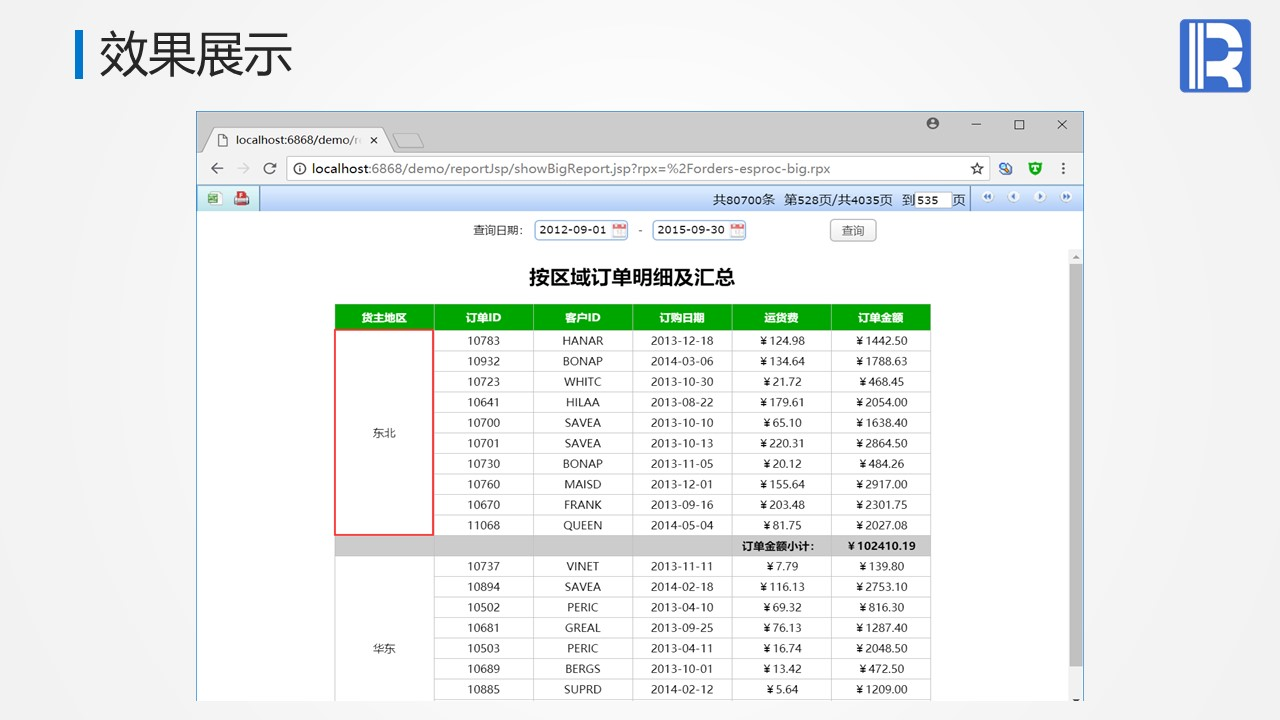The height and width of the screenshot is (720, 1280).
Task: Go to first page of report
Action: [x=988, y=197]
